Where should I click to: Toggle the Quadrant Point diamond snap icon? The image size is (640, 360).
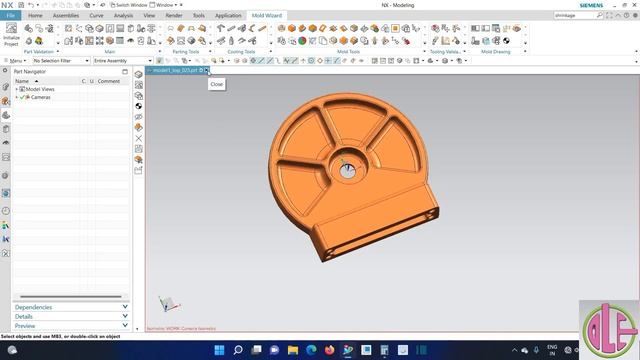pyautogui.click(x=320, y=61)
